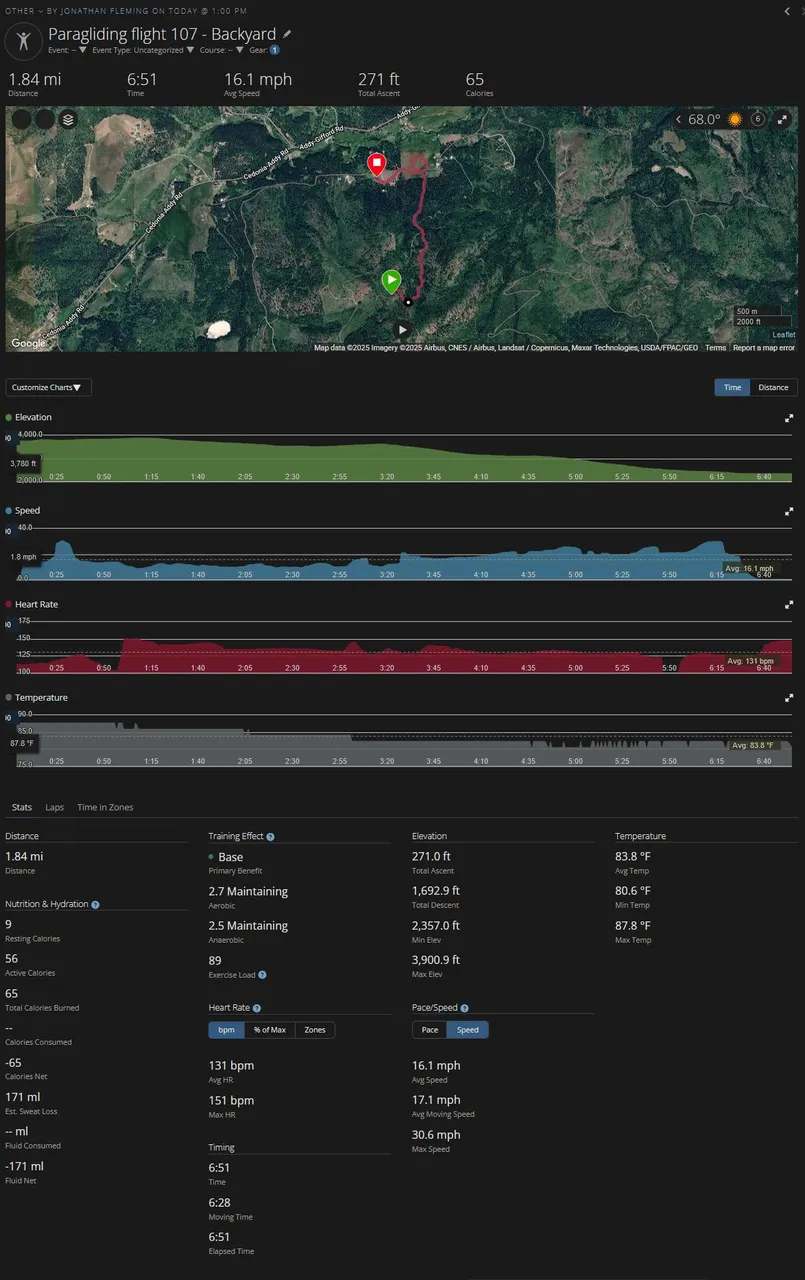Click the Avg: 131 bpm chart label
This screenshot has width=805, height=1280.
(749, 661)
